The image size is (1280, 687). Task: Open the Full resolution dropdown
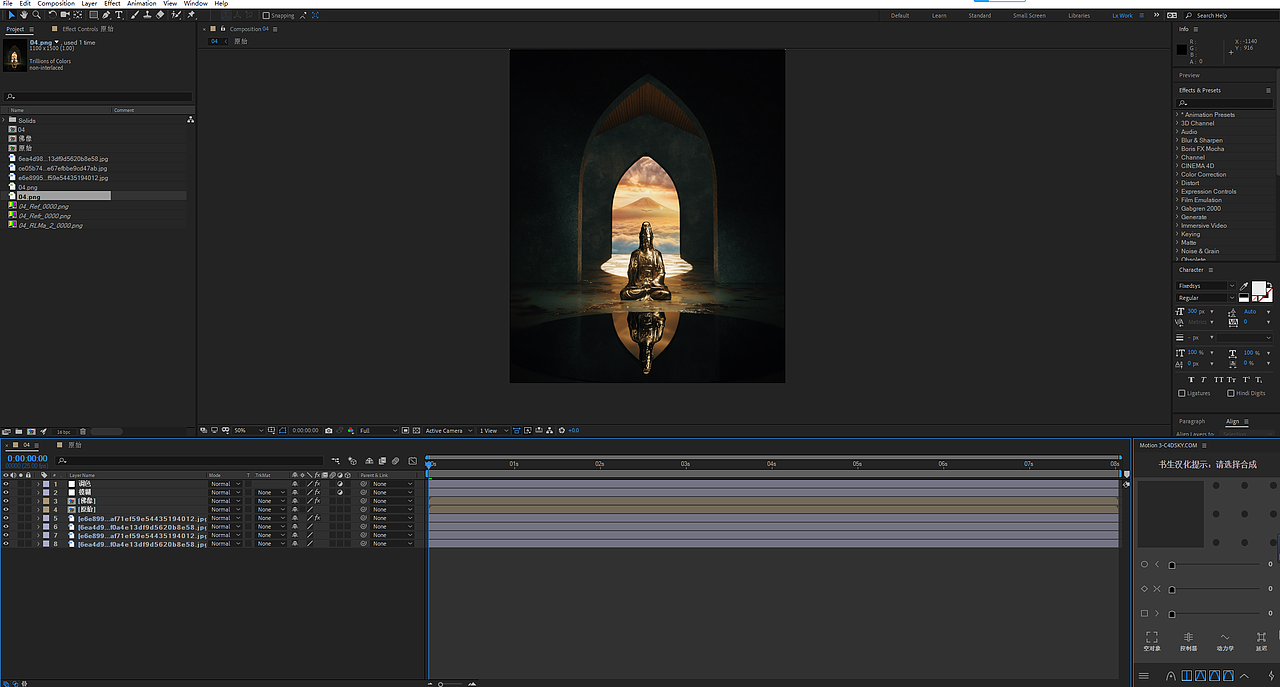378,430
